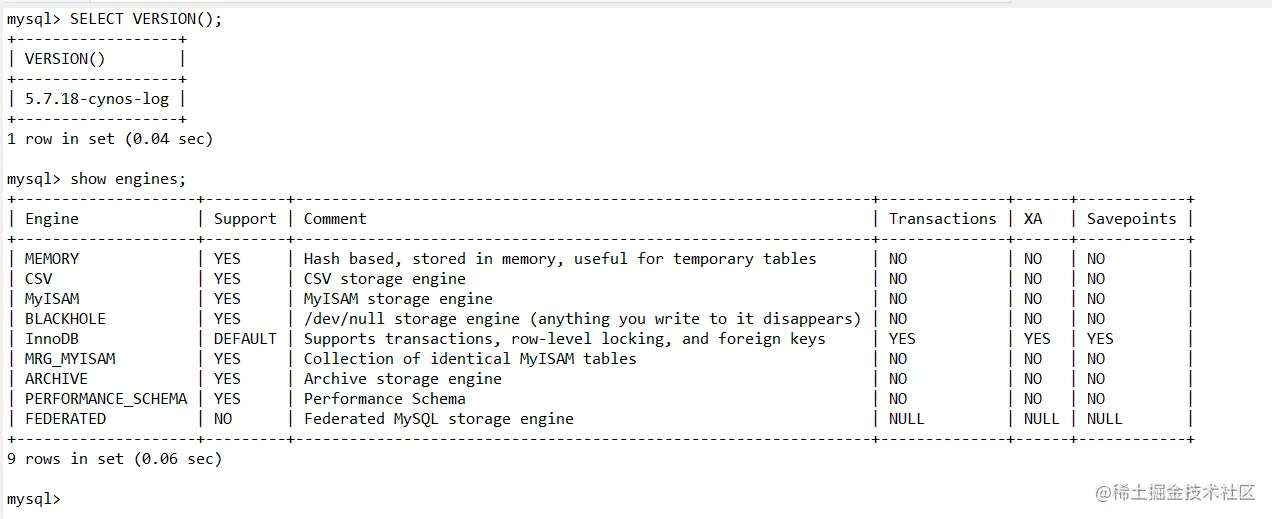Screen dimensions: 1272x519
Task: Click the DEFAULT support value
Action: pos(245,339)
